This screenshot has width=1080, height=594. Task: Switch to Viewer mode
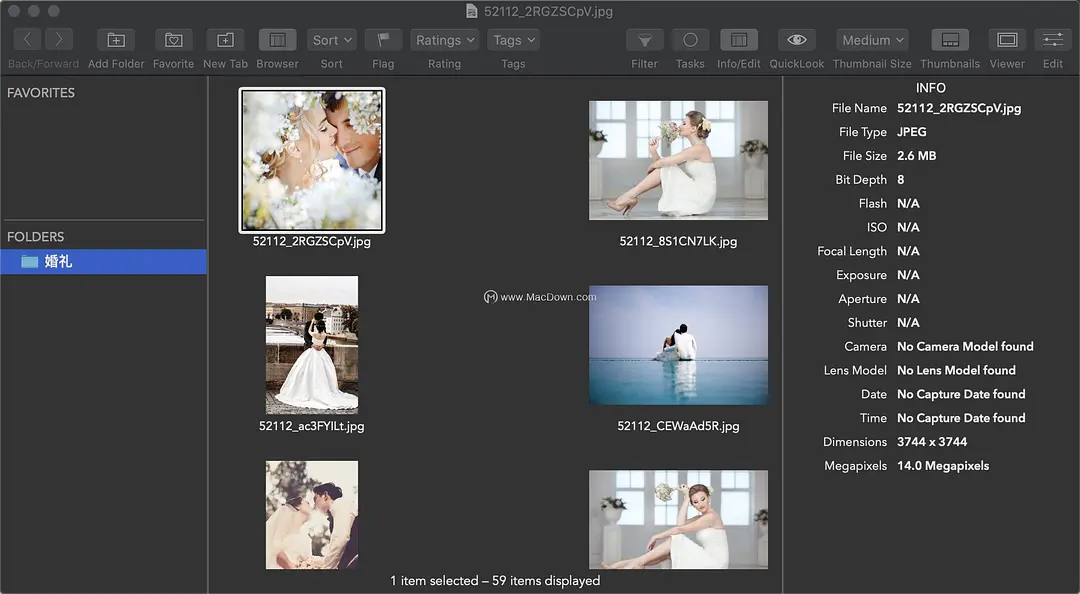click(x=1007, y=40)
